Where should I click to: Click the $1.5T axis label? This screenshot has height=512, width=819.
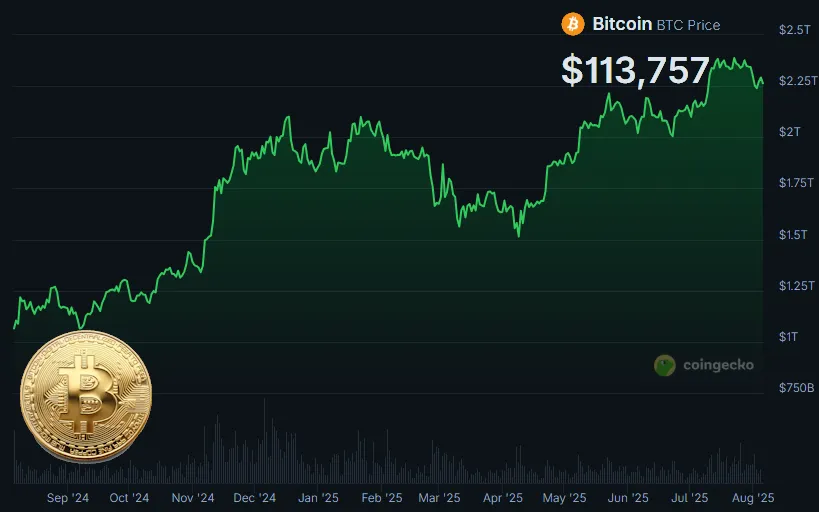pos(793,235)
